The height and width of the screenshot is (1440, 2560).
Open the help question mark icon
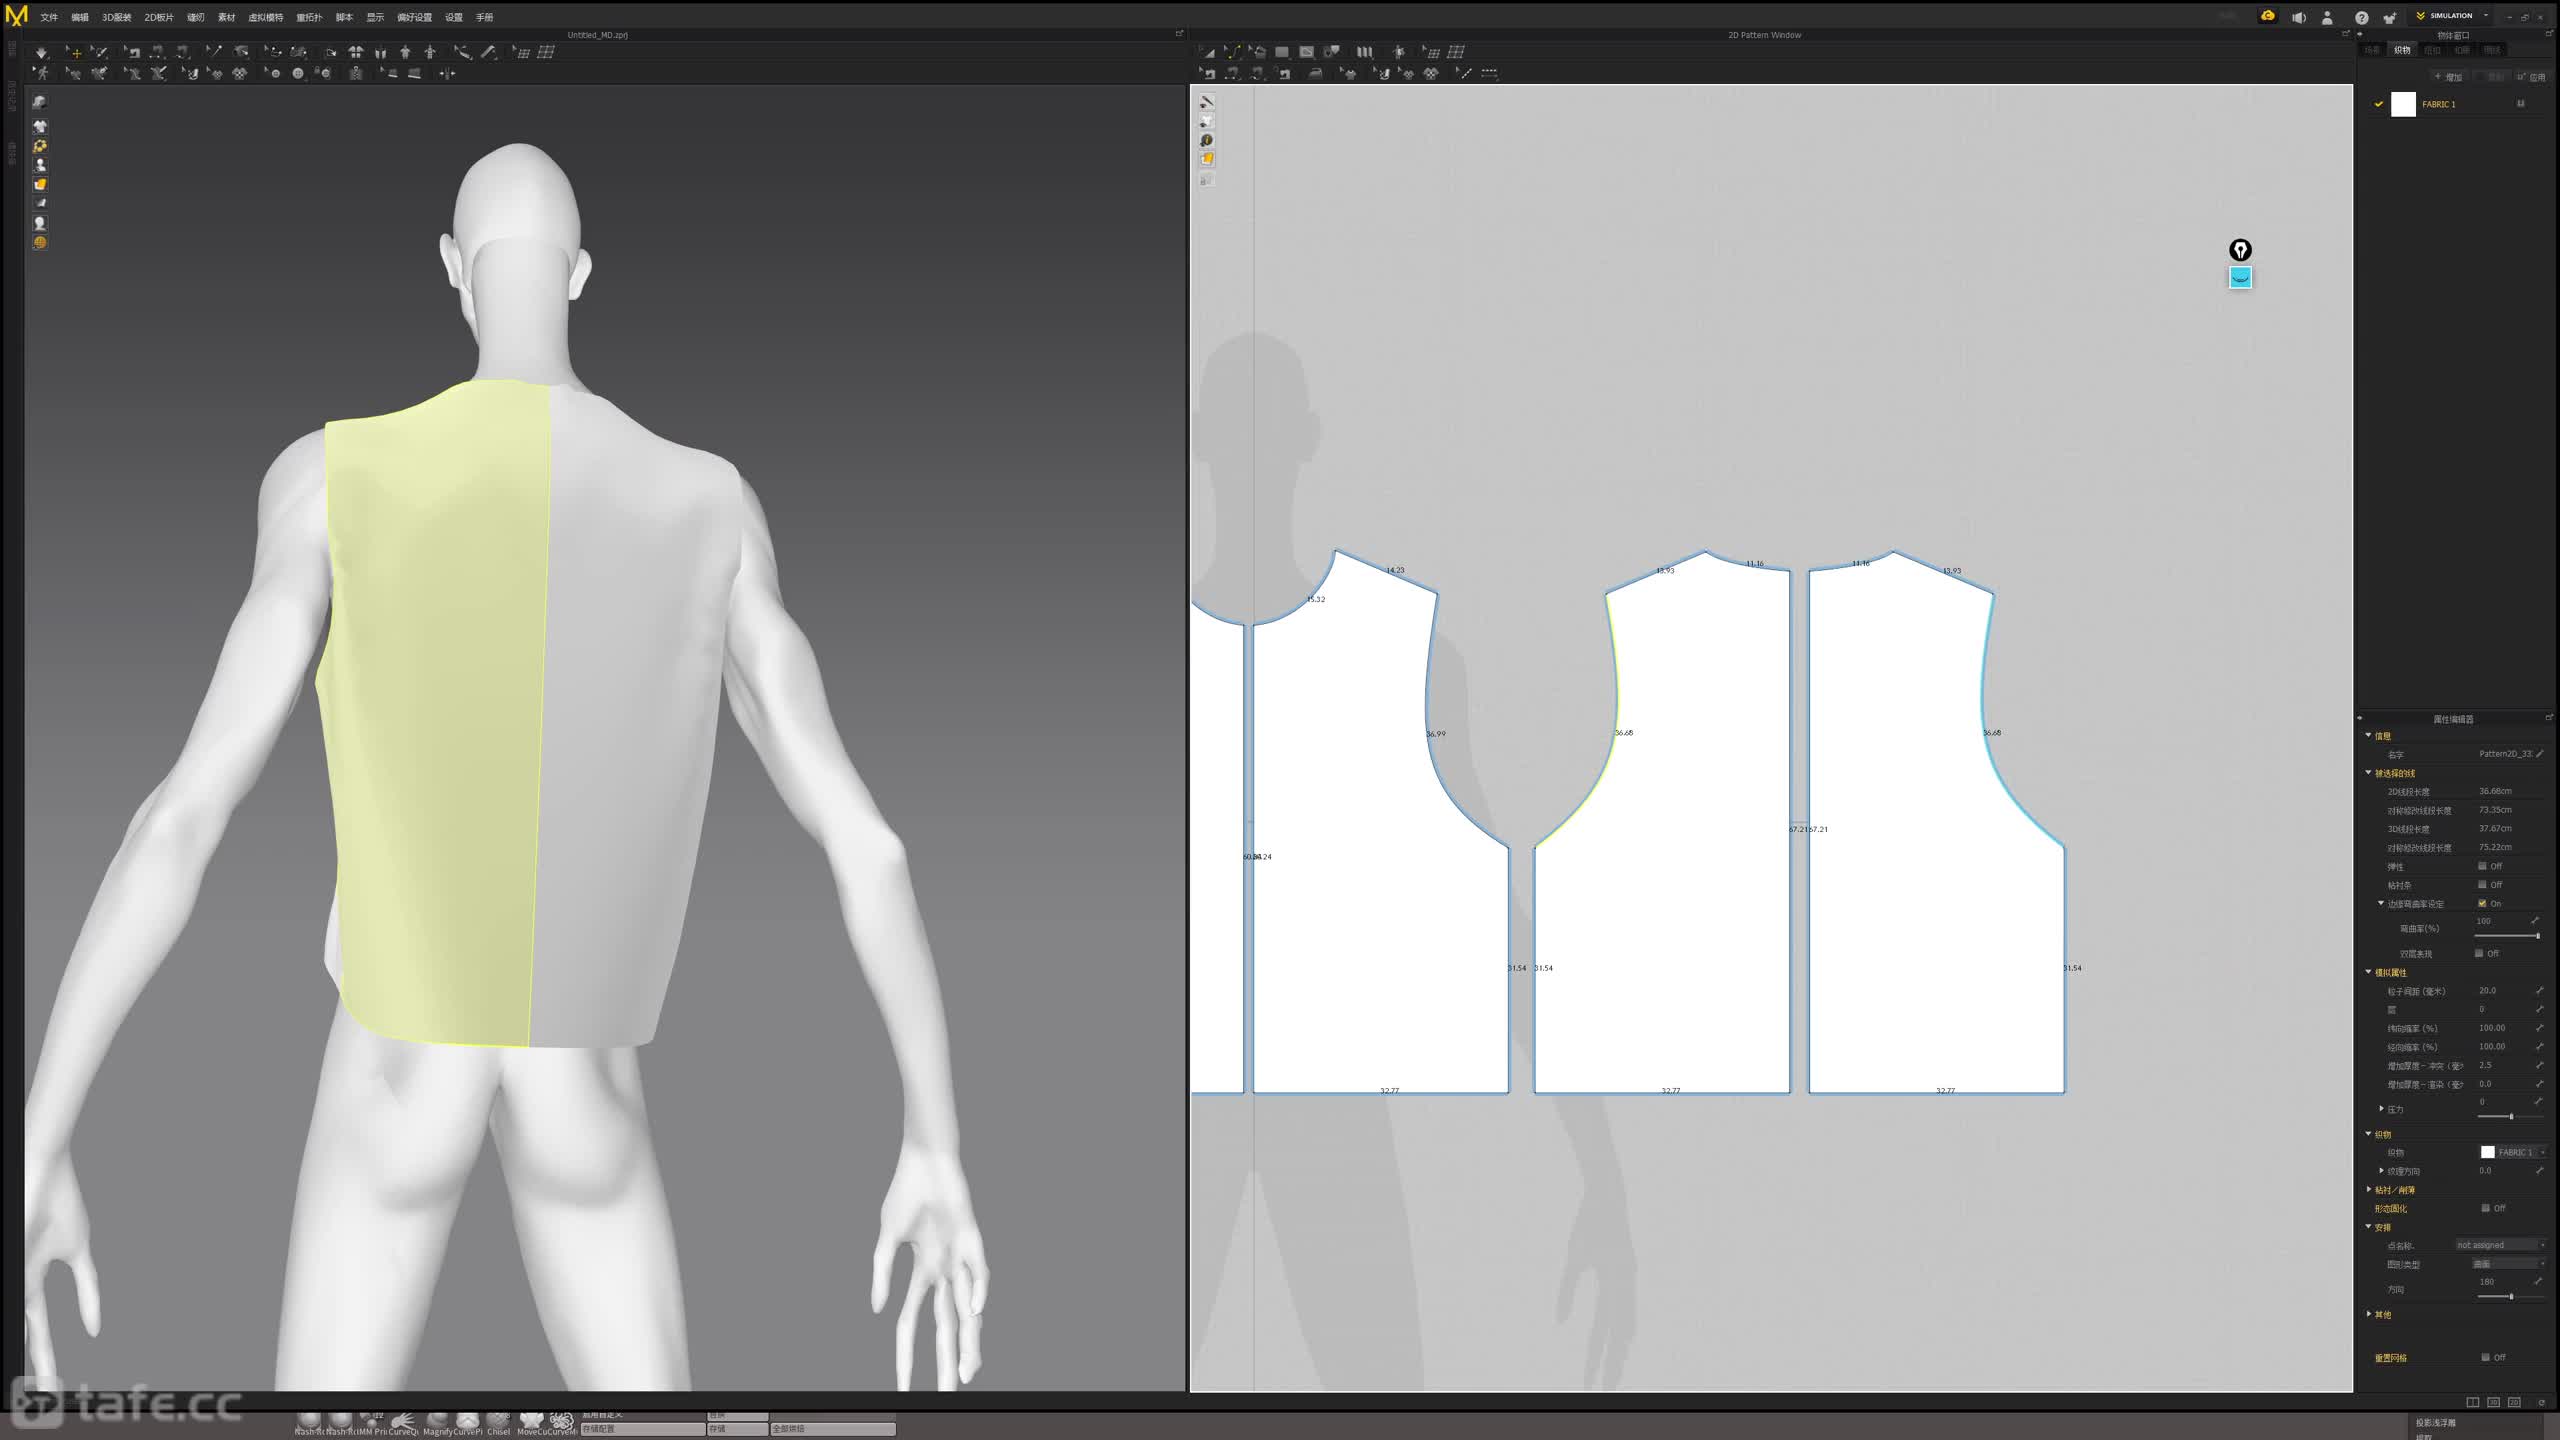click(2361, 17)
